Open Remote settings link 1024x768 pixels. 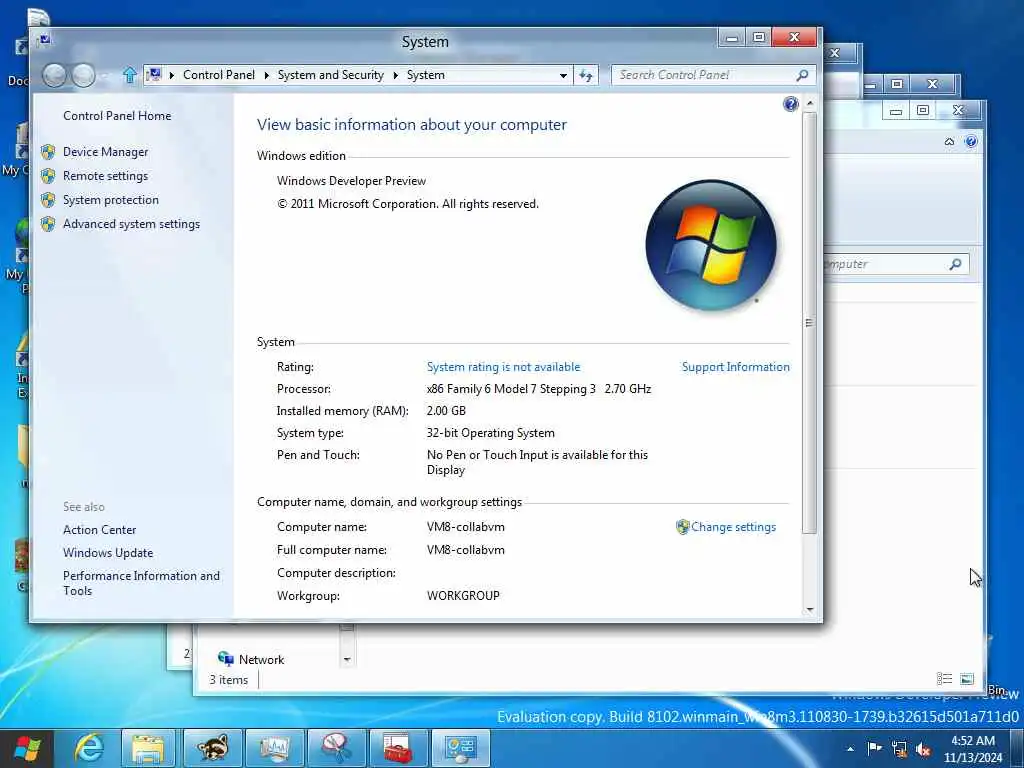105,176
